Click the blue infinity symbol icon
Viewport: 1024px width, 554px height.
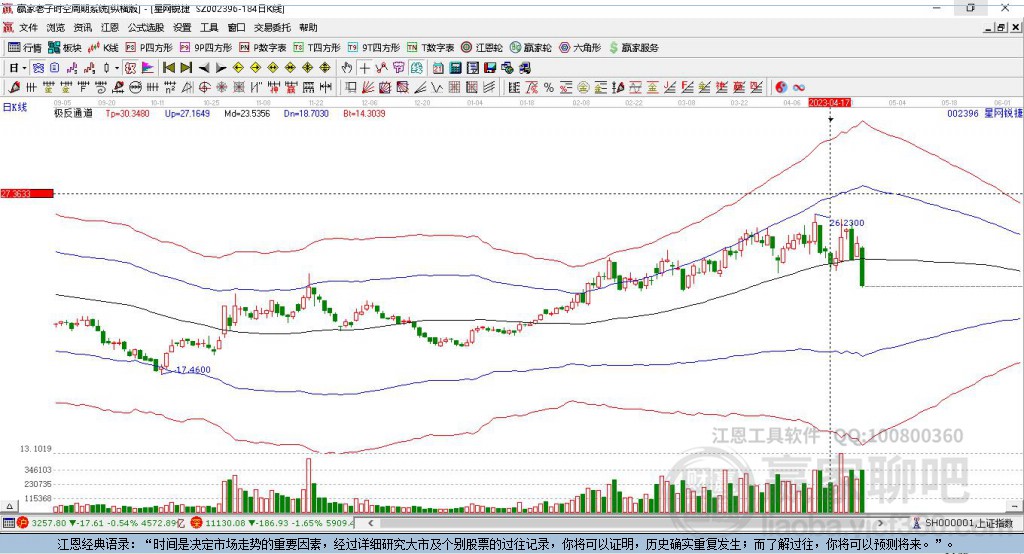pyautogui.click(x=799, y=87)
